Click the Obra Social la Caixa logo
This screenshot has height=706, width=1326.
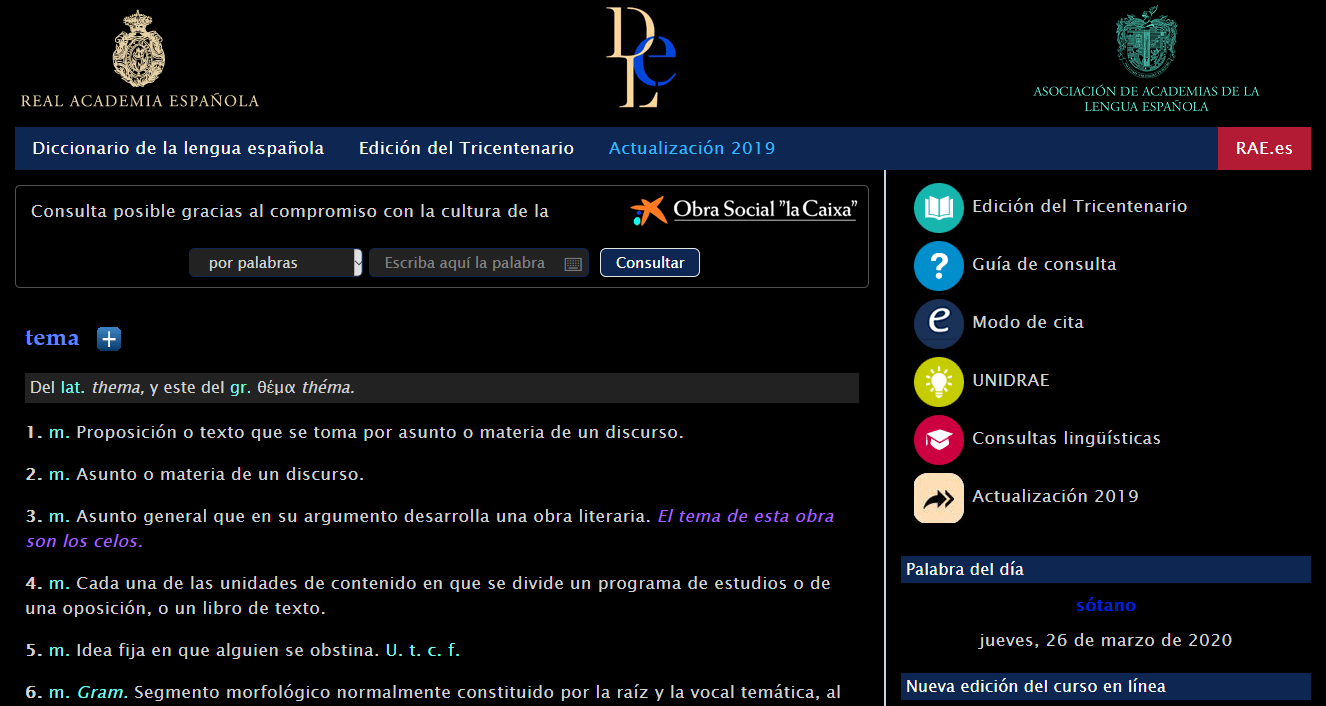coord(743,209)
